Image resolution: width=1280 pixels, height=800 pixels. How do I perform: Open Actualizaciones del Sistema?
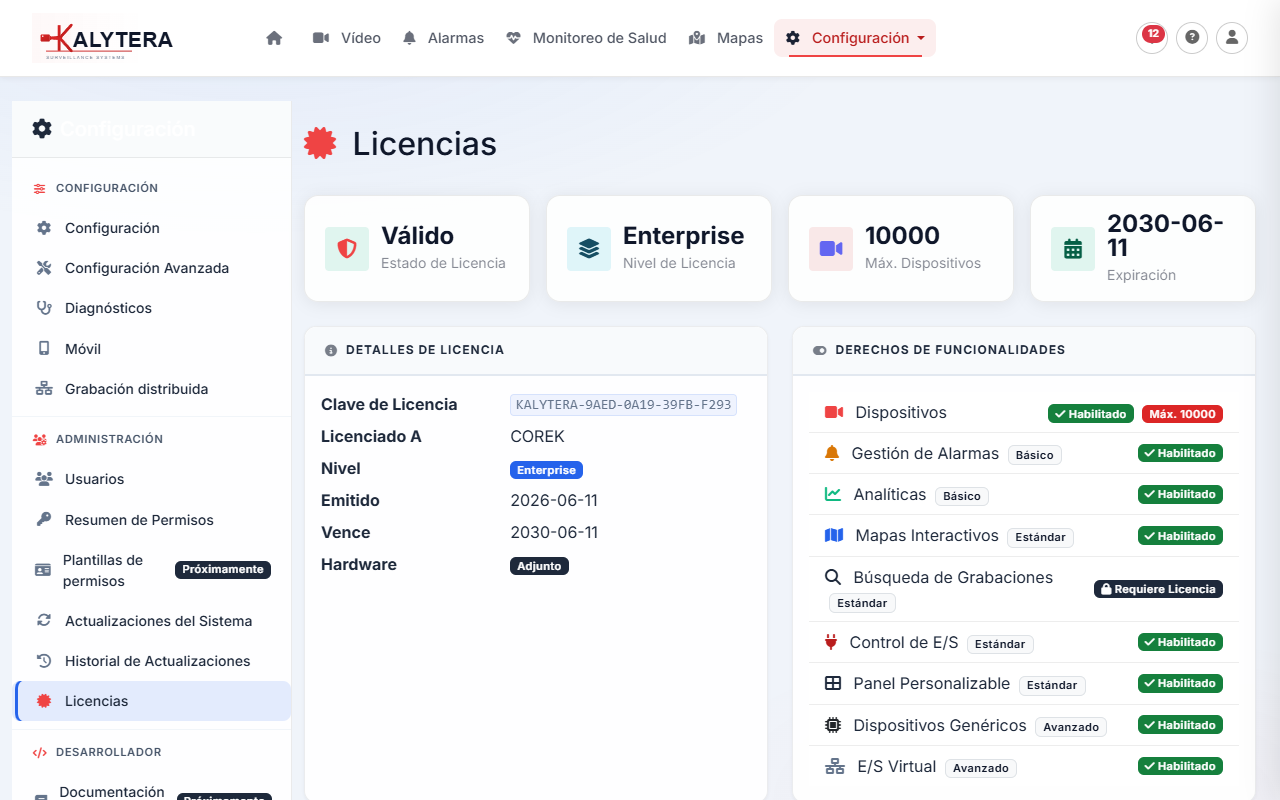153,621
